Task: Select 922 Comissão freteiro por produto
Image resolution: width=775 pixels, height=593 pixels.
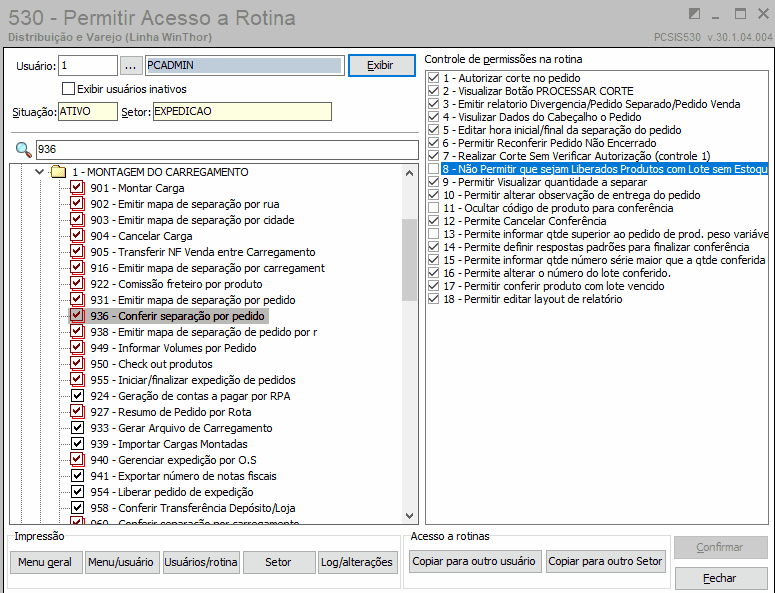Action: click(176, 284)
